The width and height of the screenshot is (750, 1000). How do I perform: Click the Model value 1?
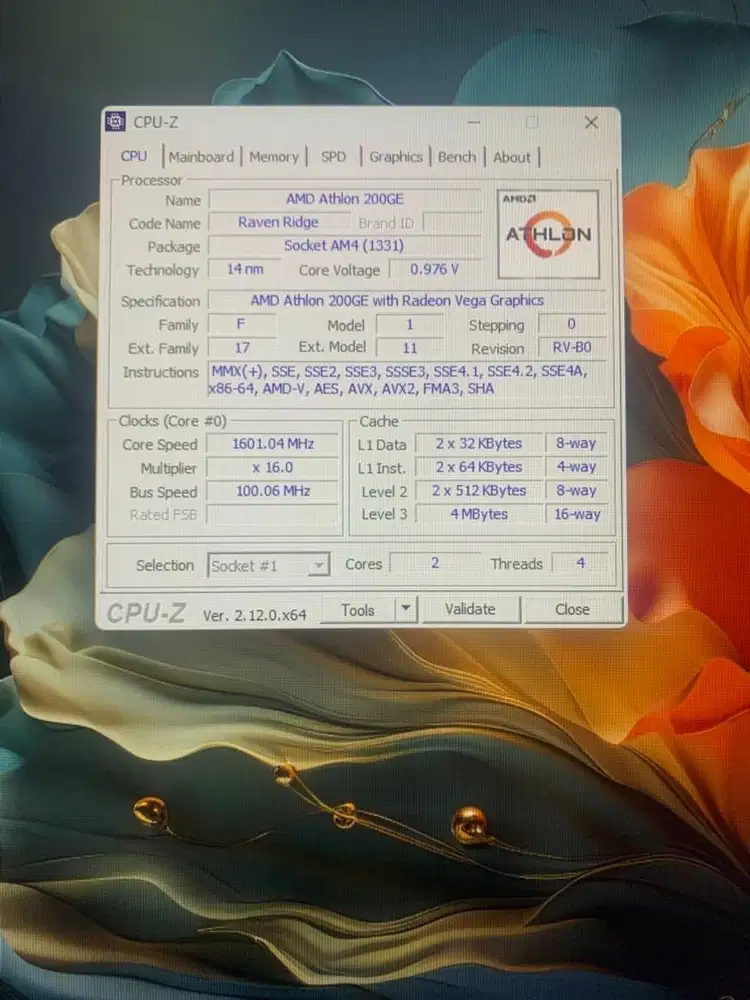[x=409, y=324]
